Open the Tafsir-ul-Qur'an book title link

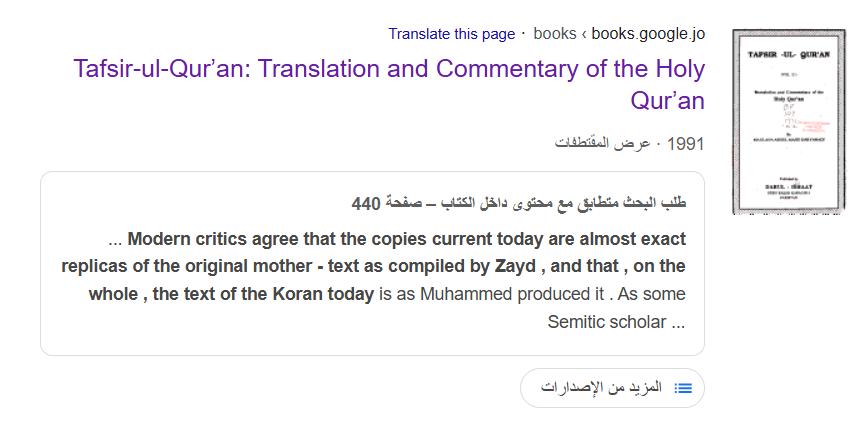tap(389, 71)
